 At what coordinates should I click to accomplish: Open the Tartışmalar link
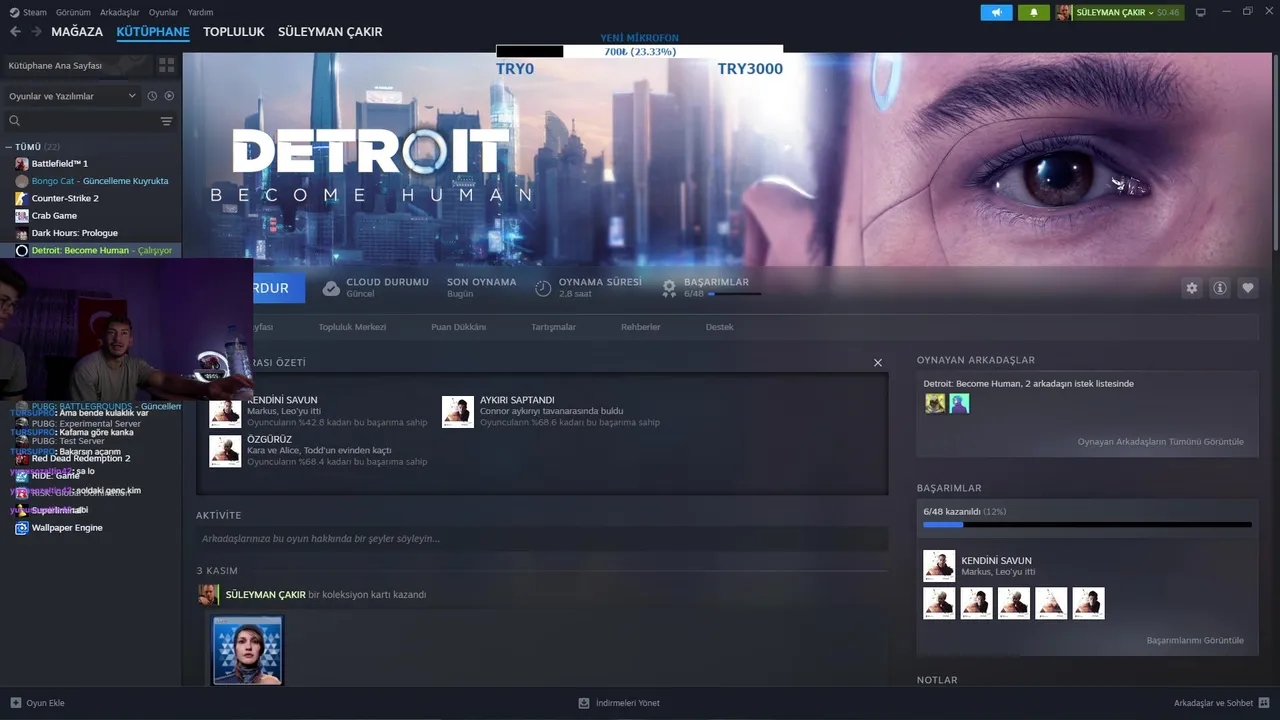(x=553, y=327)
